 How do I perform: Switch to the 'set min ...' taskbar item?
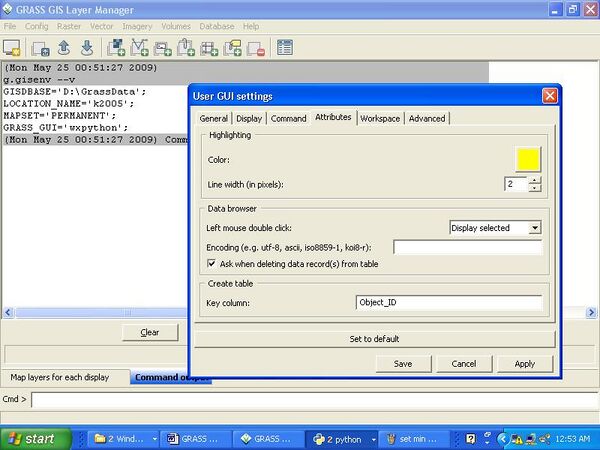coord(413,439)
